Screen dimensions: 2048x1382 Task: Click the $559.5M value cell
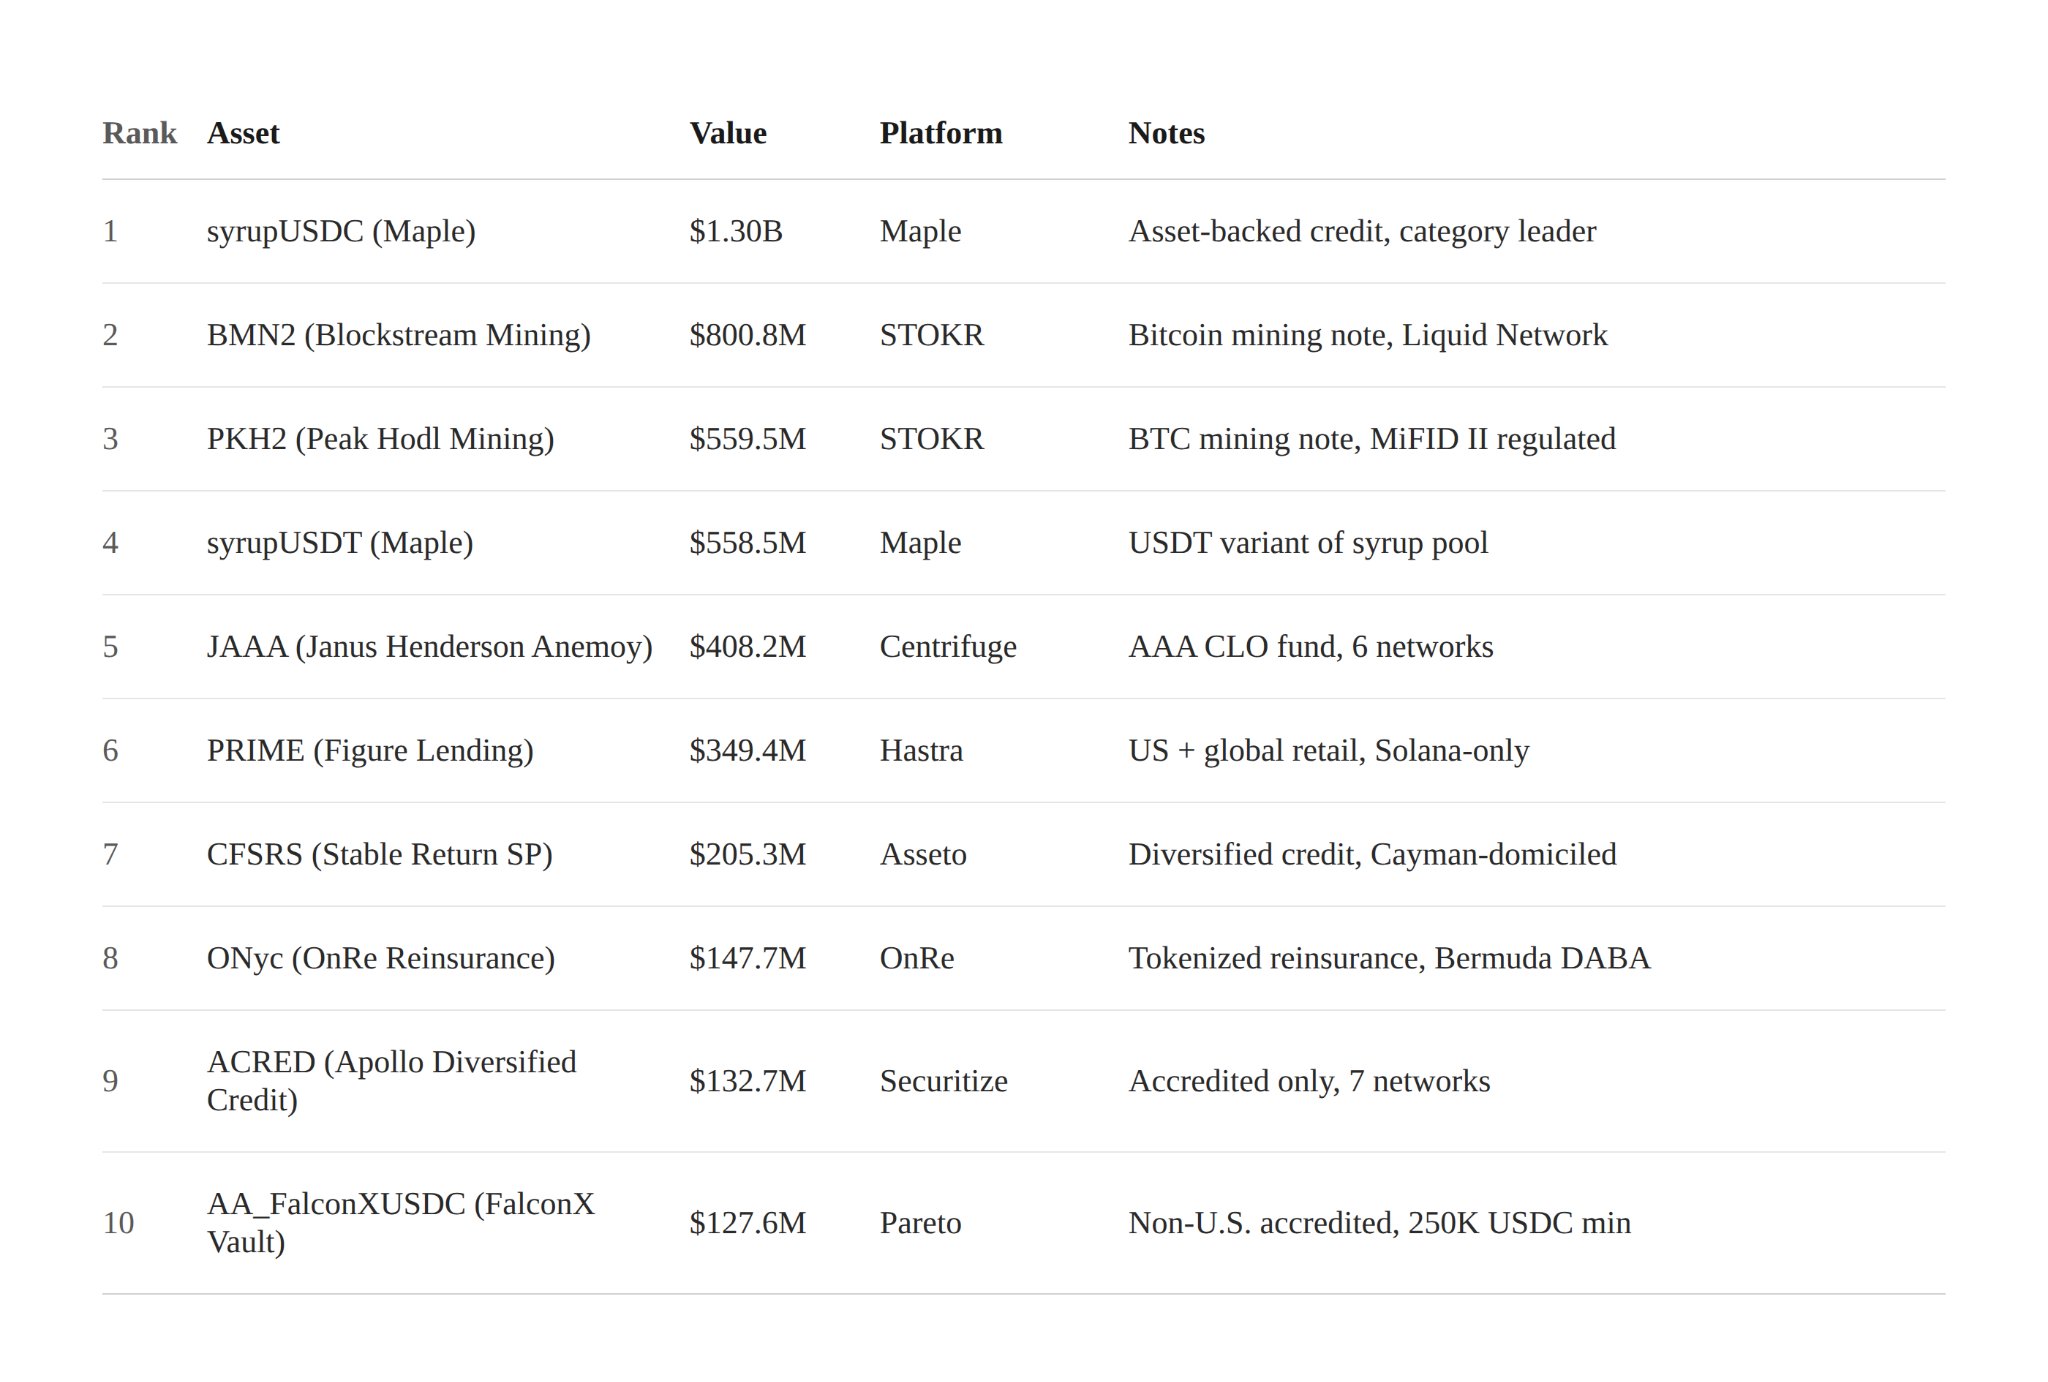(x=747, y=439)
